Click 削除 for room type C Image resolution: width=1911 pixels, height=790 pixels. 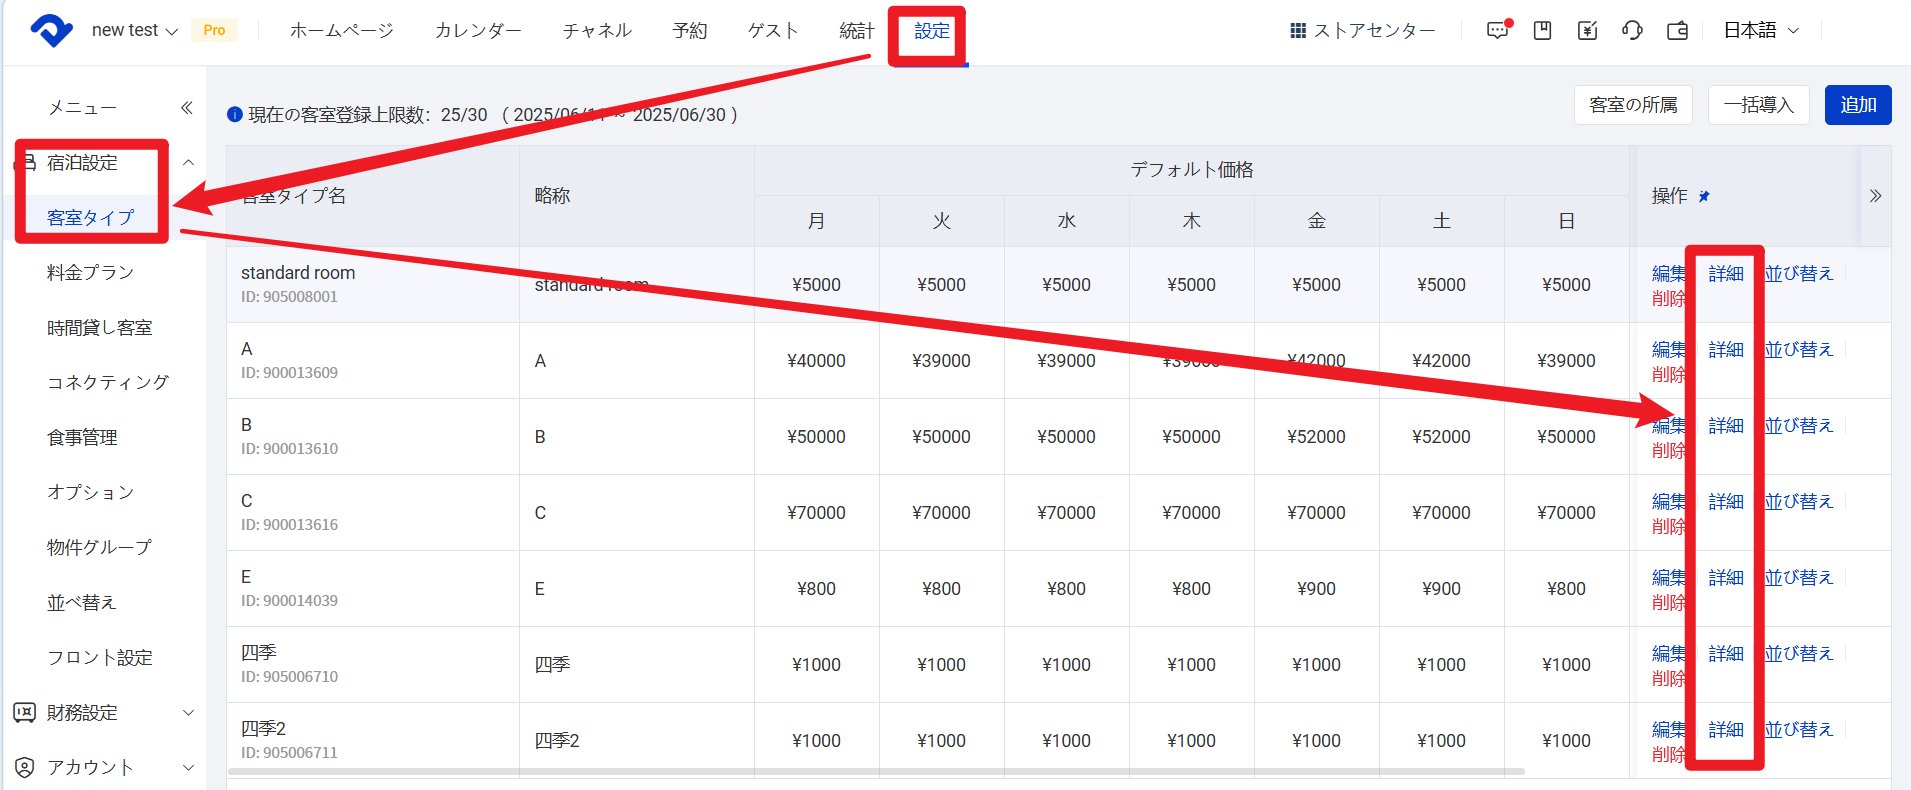pos(1668,526)
